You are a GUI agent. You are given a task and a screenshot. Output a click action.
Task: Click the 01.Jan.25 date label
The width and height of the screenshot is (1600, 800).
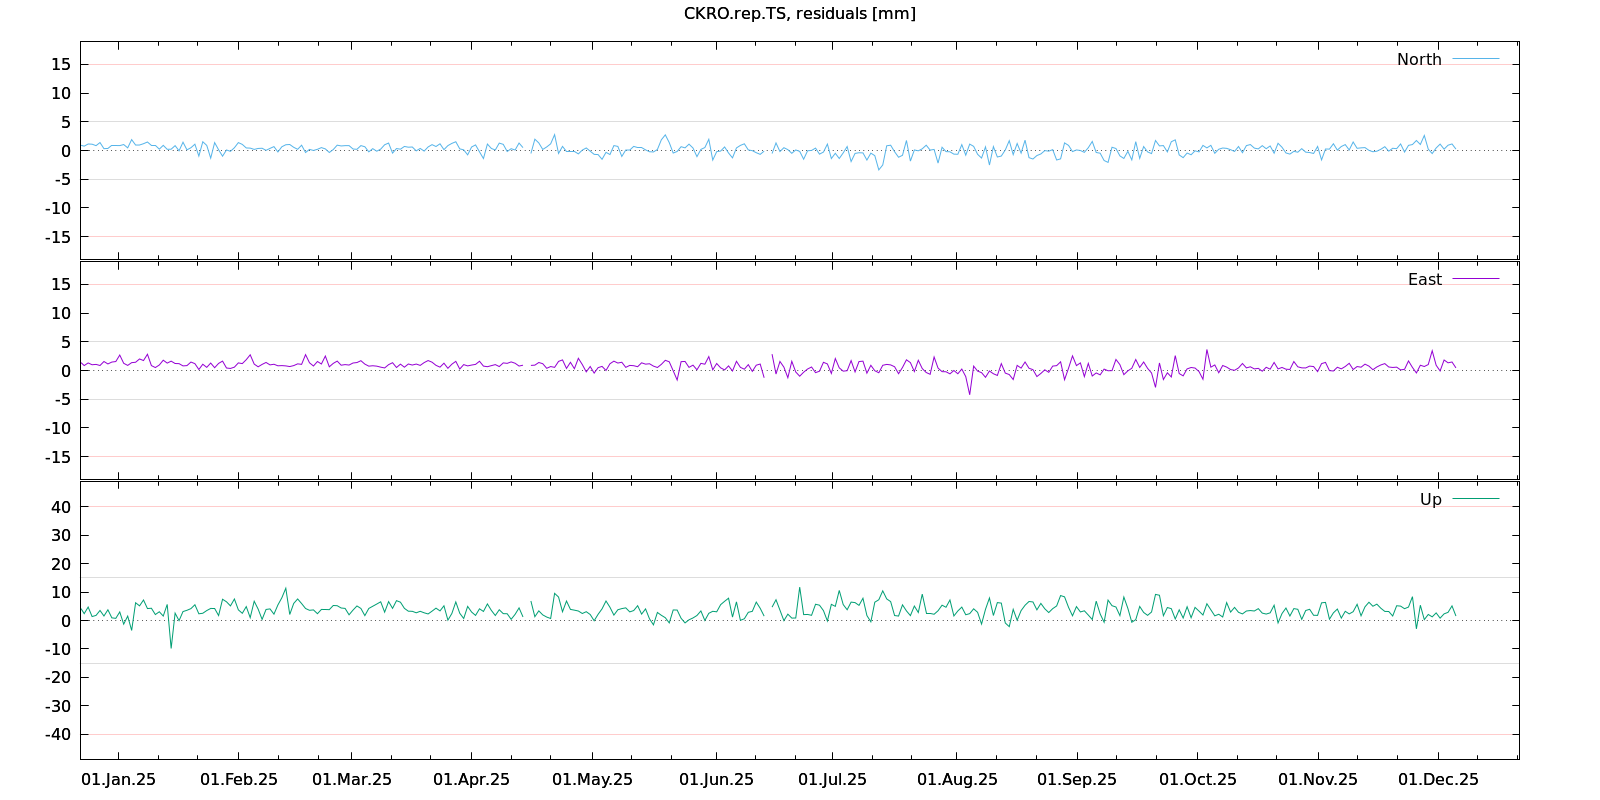click(118, 779)
